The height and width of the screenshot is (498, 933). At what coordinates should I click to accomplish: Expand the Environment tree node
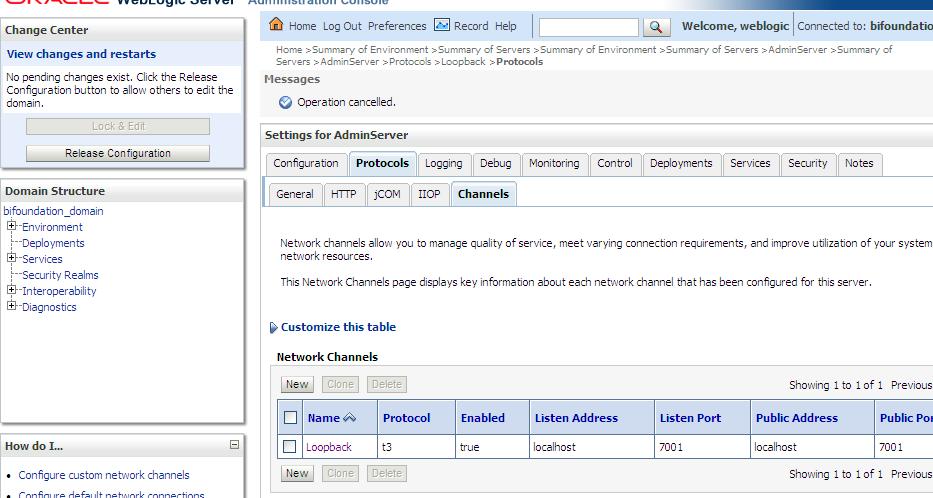[12, 227]
